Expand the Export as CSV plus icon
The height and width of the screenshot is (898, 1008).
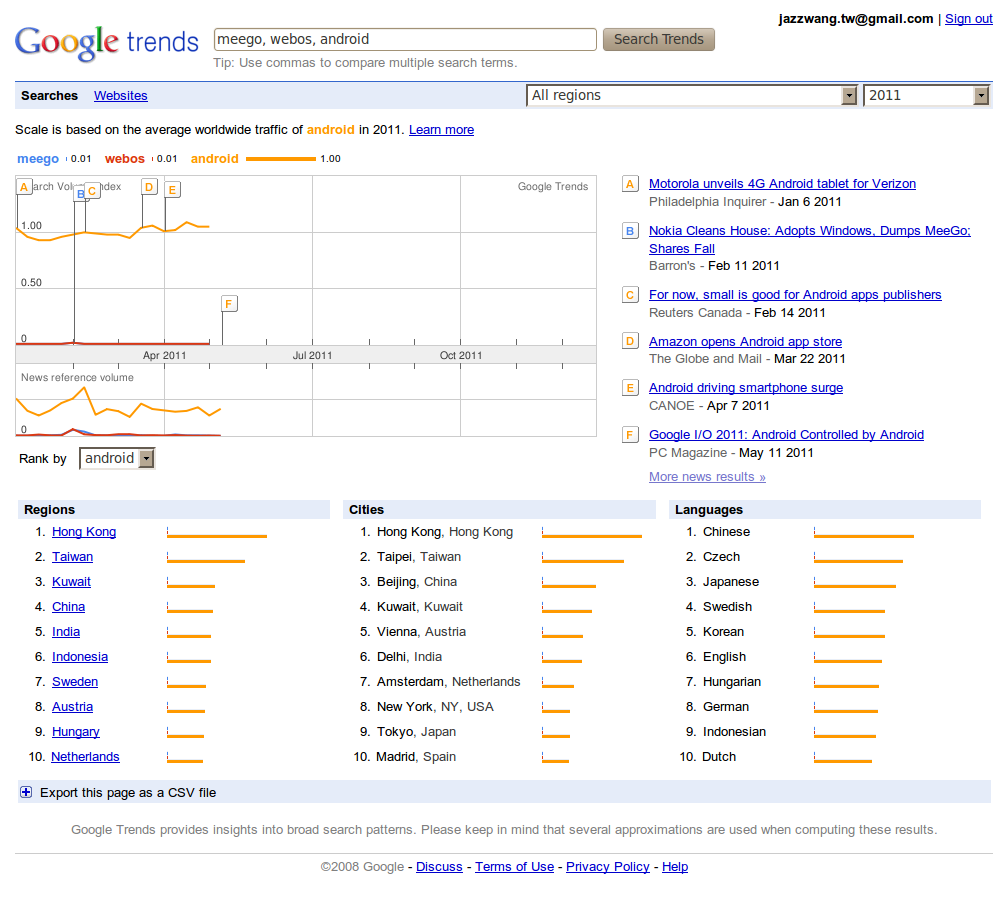tap(26, 792)
